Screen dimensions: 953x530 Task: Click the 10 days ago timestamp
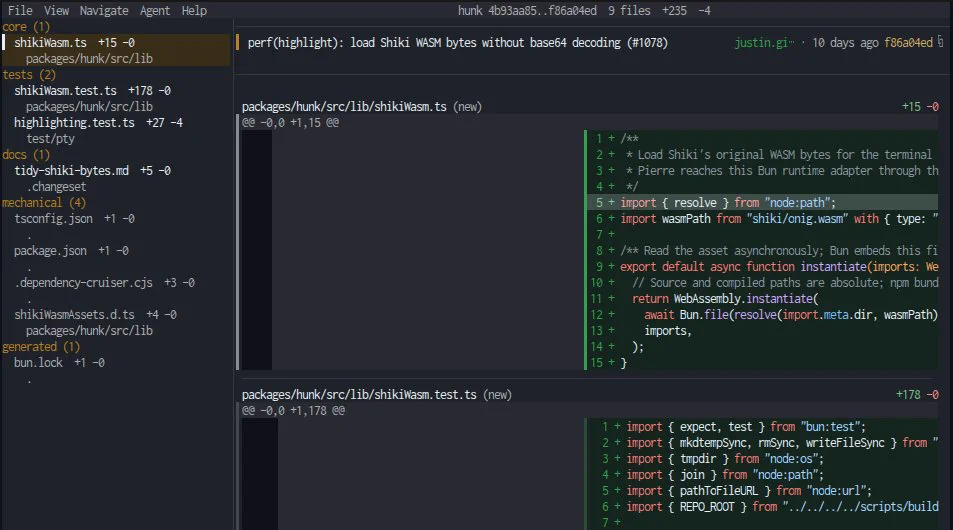click(845, 43)
